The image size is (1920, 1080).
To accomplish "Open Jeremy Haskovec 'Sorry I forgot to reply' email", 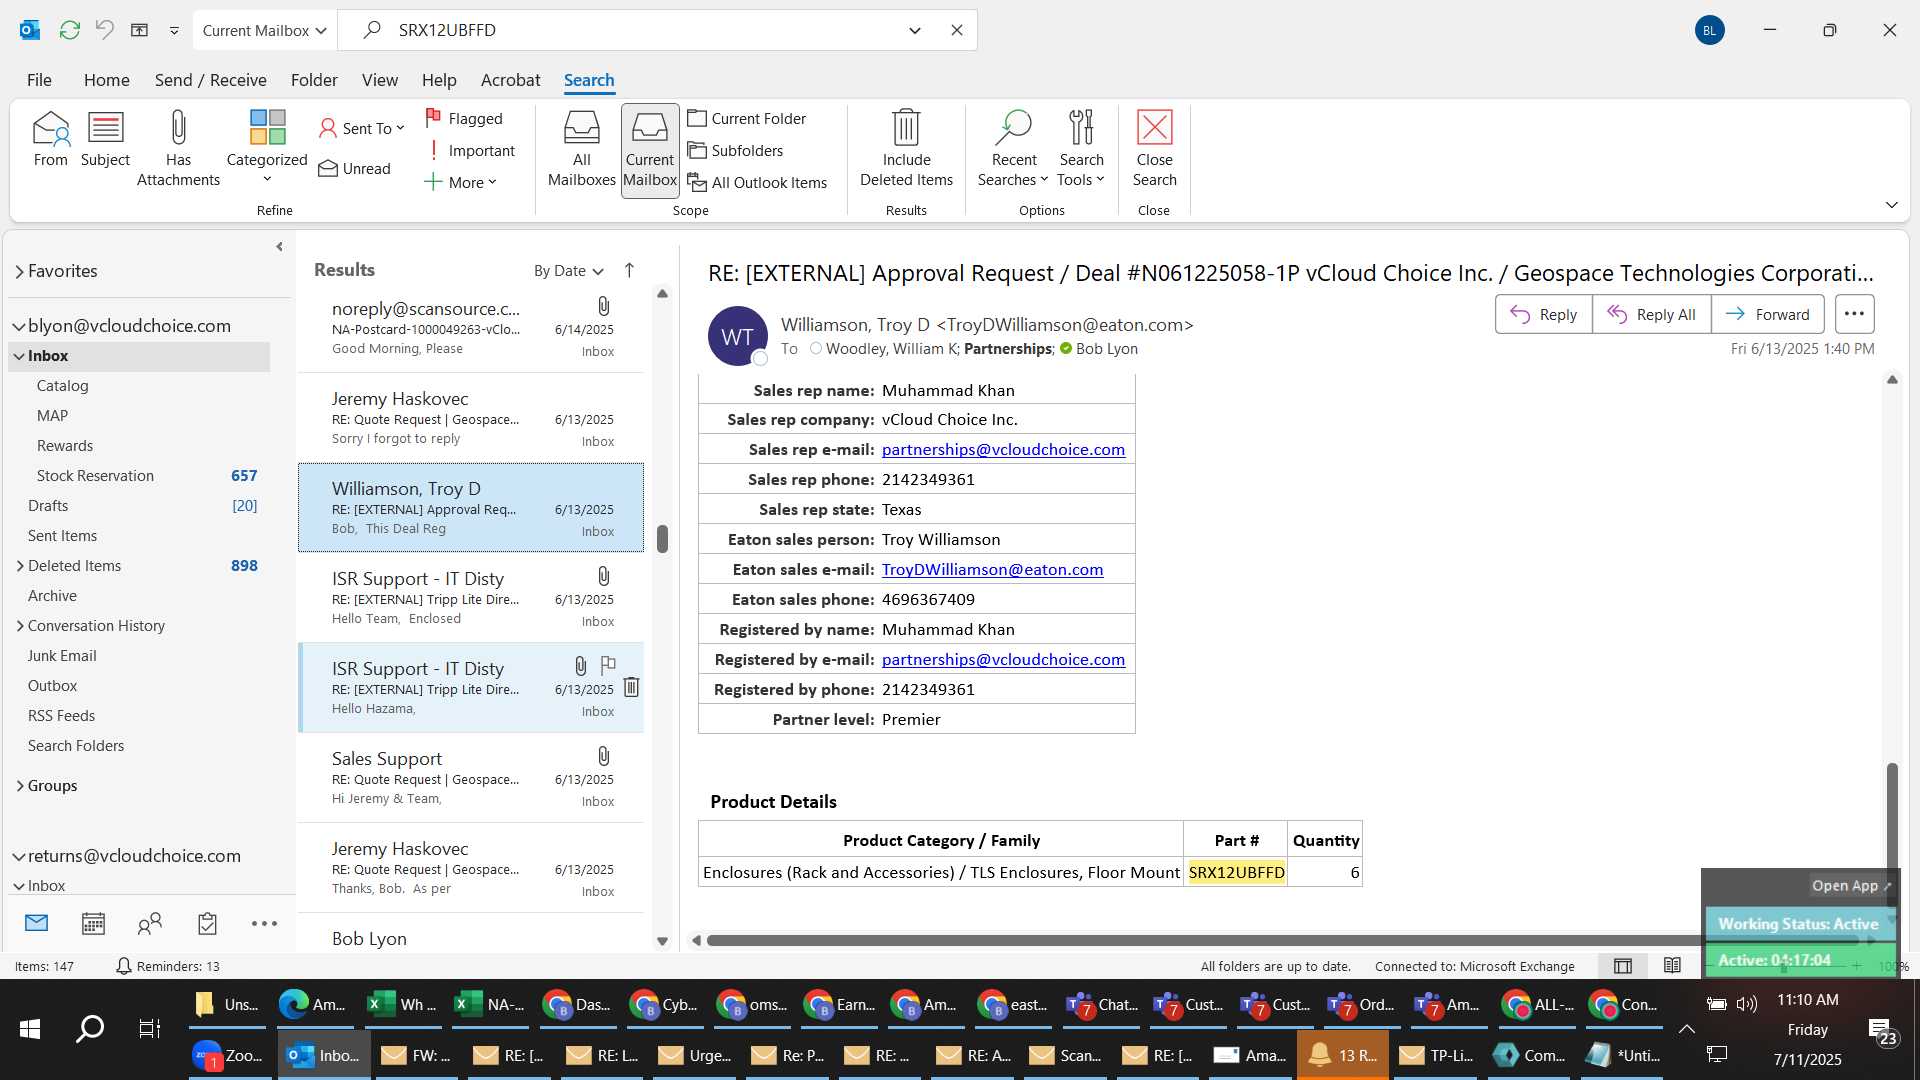I will tap(471, 418).
